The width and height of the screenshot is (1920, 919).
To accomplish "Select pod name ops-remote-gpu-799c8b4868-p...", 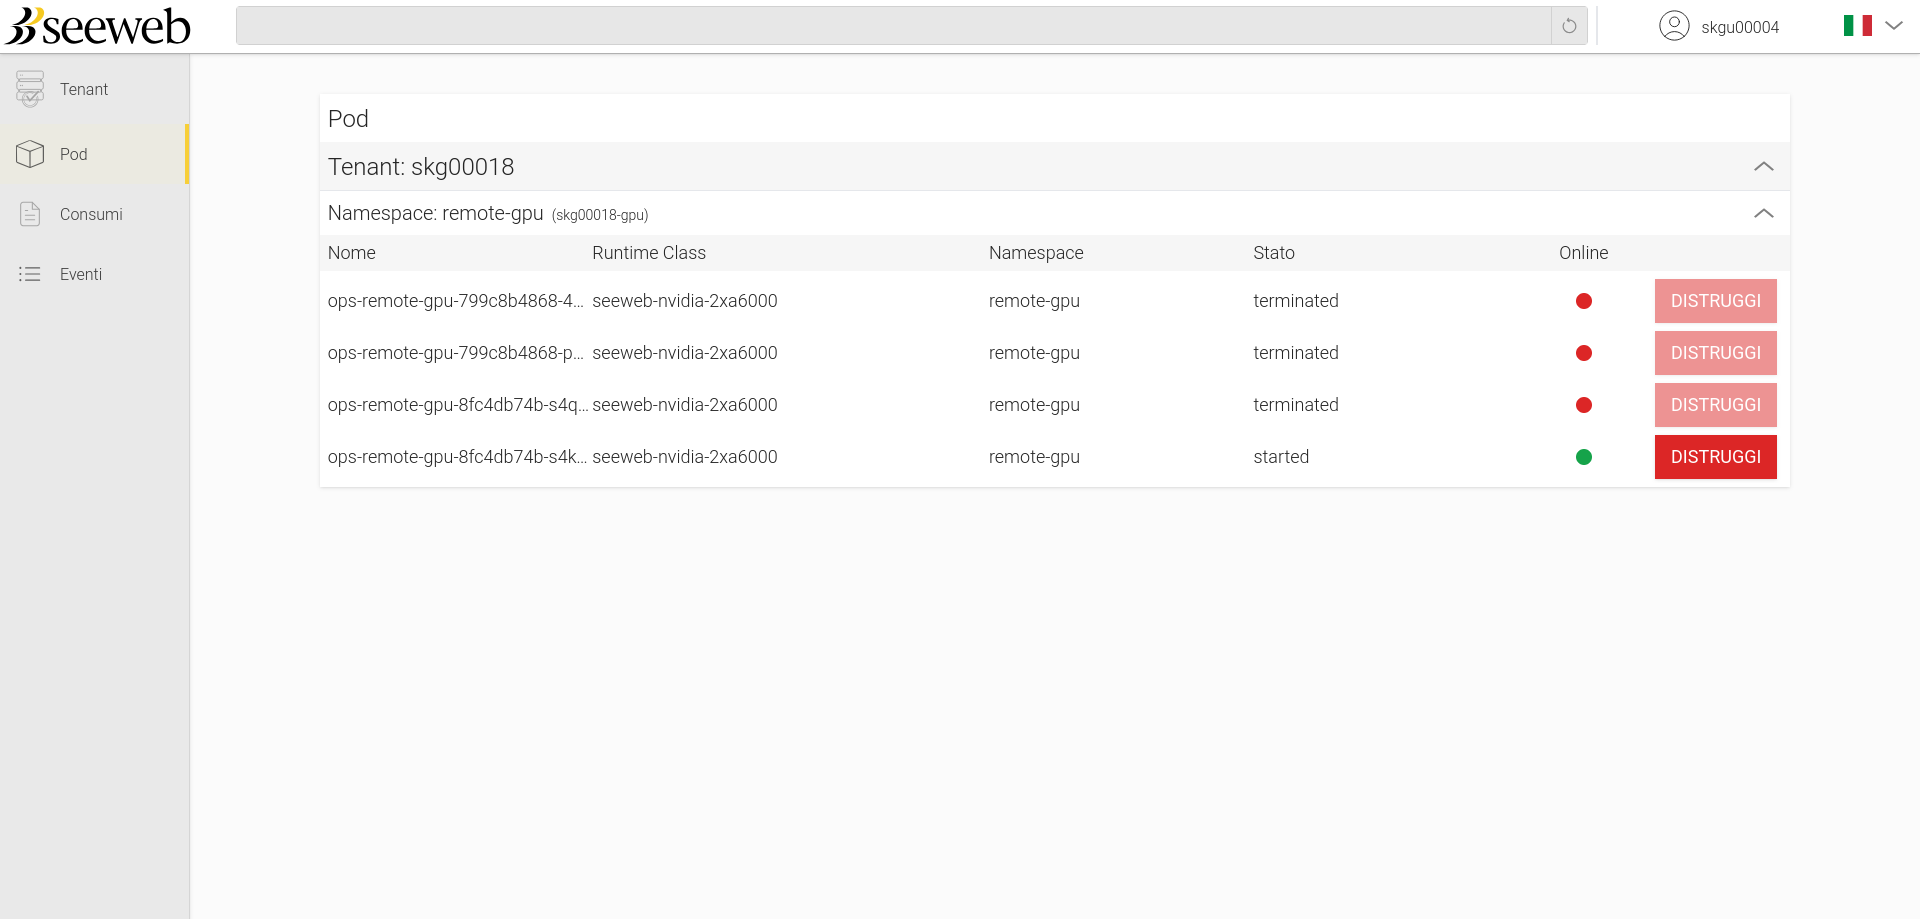I will pyautogui.click(x=456, y=353).
